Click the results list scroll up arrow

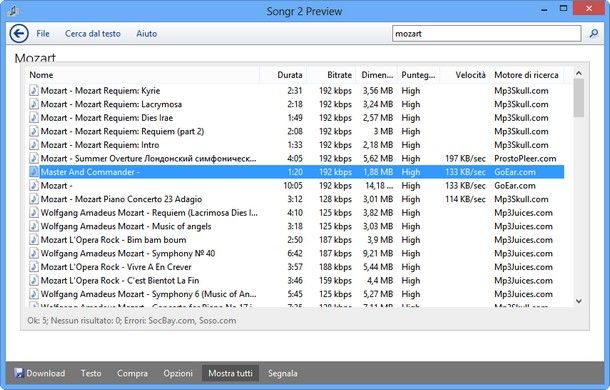pyautogui.click(x=578, y=73)
